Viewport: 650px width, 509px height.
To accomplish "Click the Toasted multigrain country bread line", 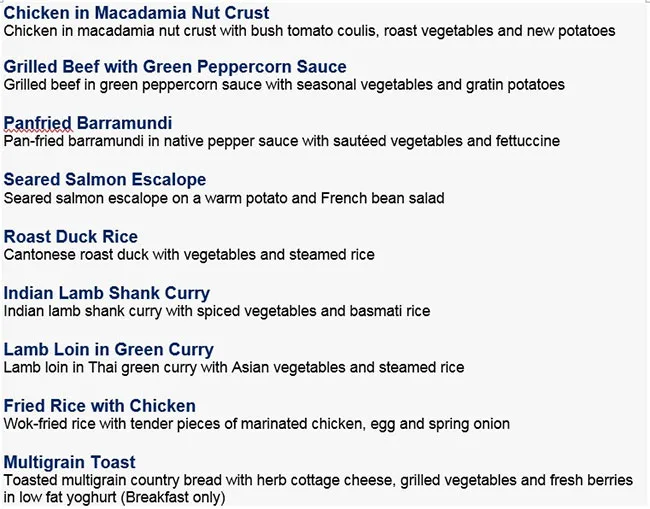I will [x=318, y=481].
